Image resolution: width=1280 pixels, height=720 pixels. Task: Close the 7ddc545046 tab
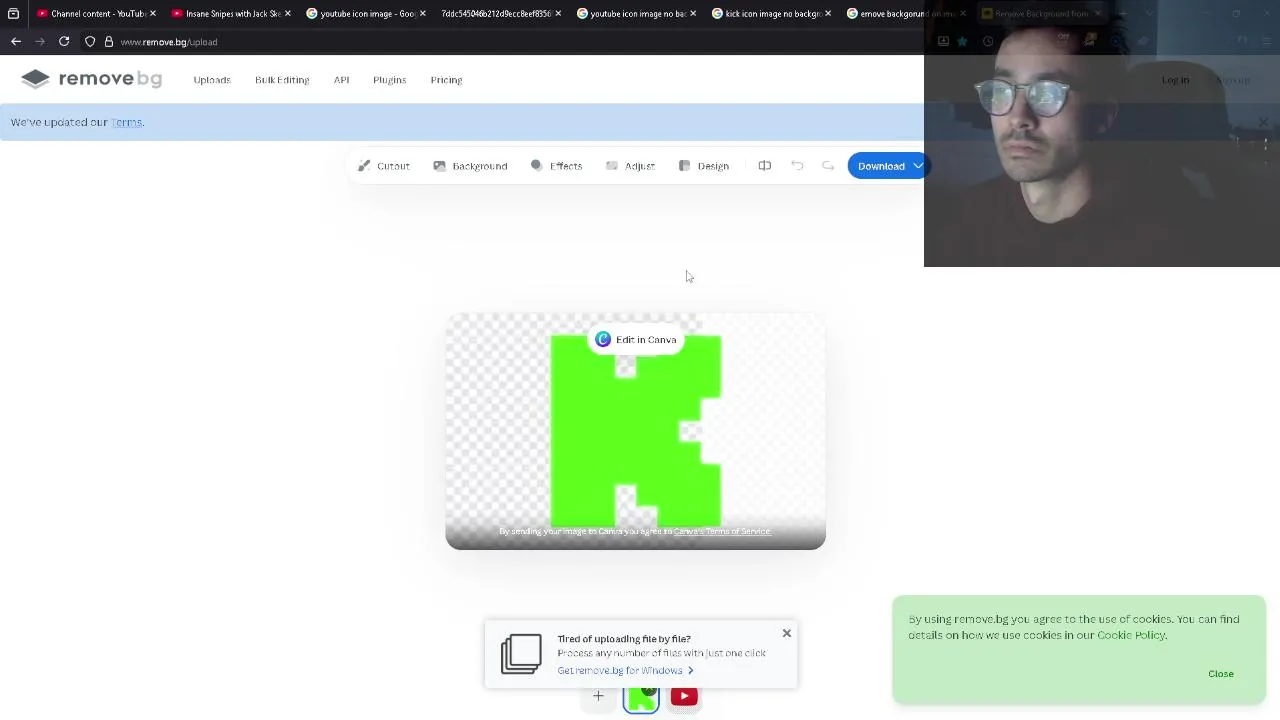(x=558, y=14)
